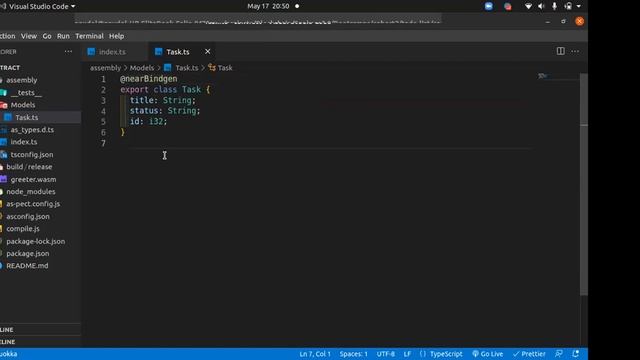The image size is (640, 360).
Task: Change indentation via Spaces: 1
Action: 353,354
